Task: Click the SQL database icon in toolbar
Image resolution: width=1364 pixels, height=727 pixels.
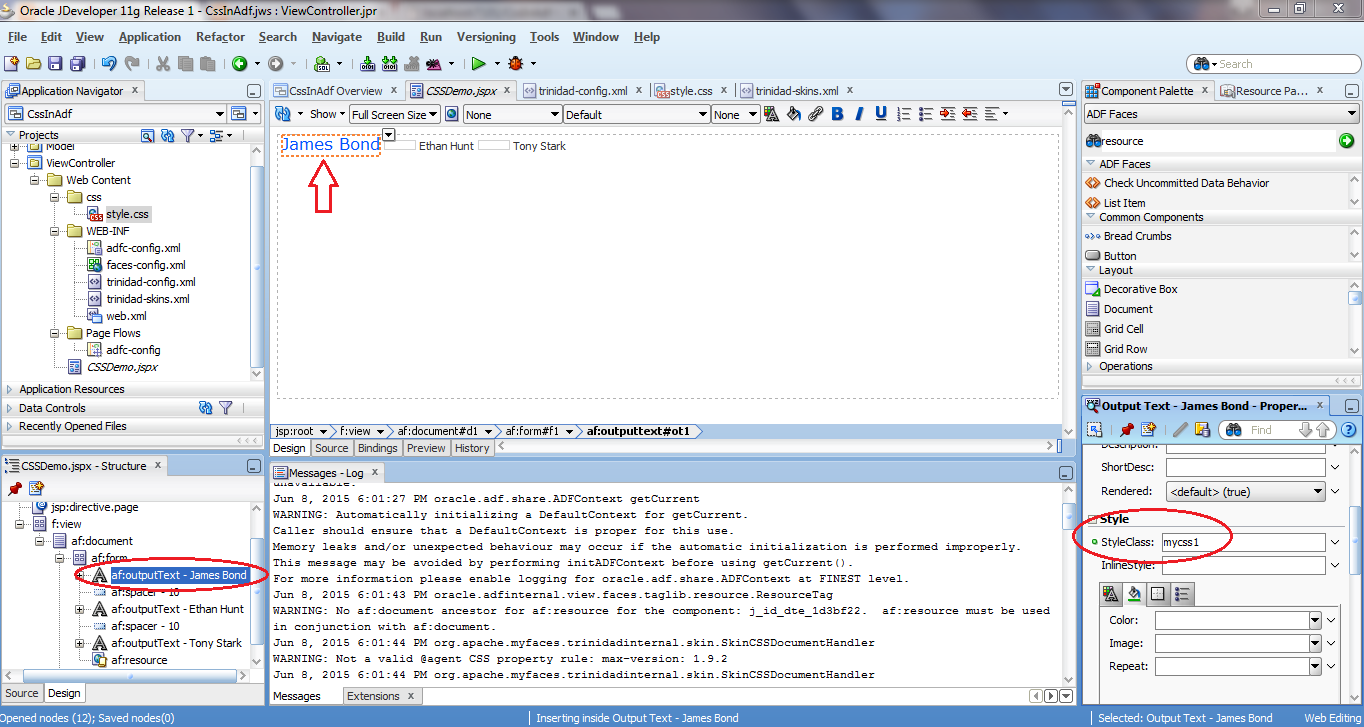Action: coord(322,64)
